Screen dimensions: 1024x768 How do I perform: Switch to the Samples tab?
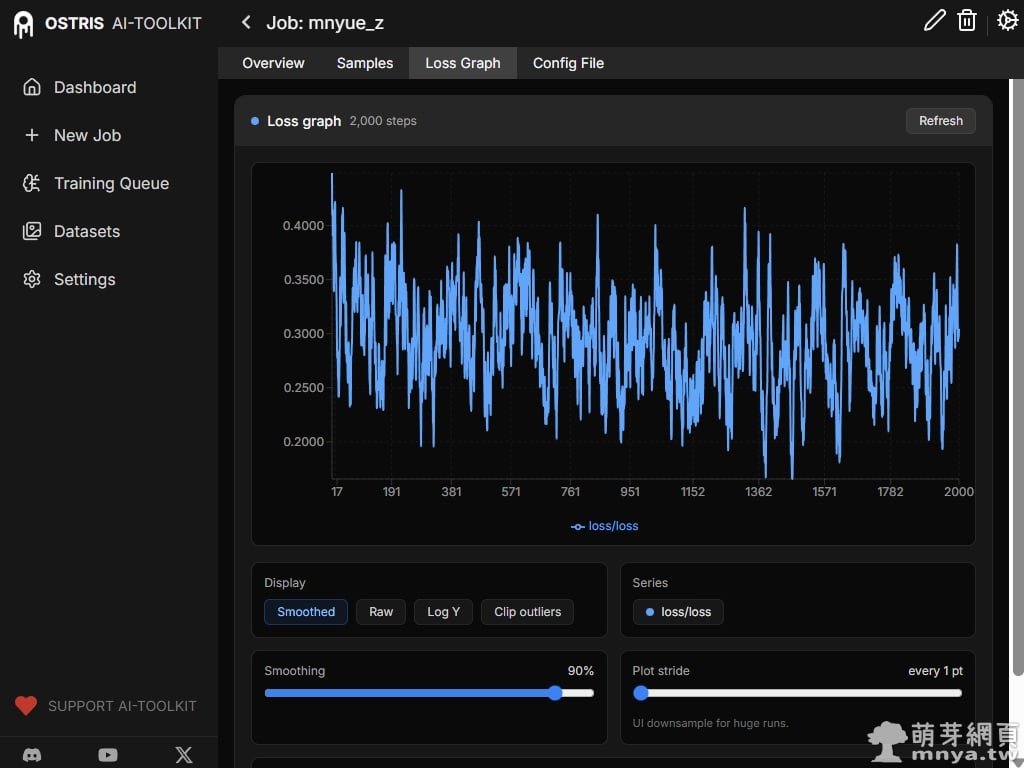point(365,63)
